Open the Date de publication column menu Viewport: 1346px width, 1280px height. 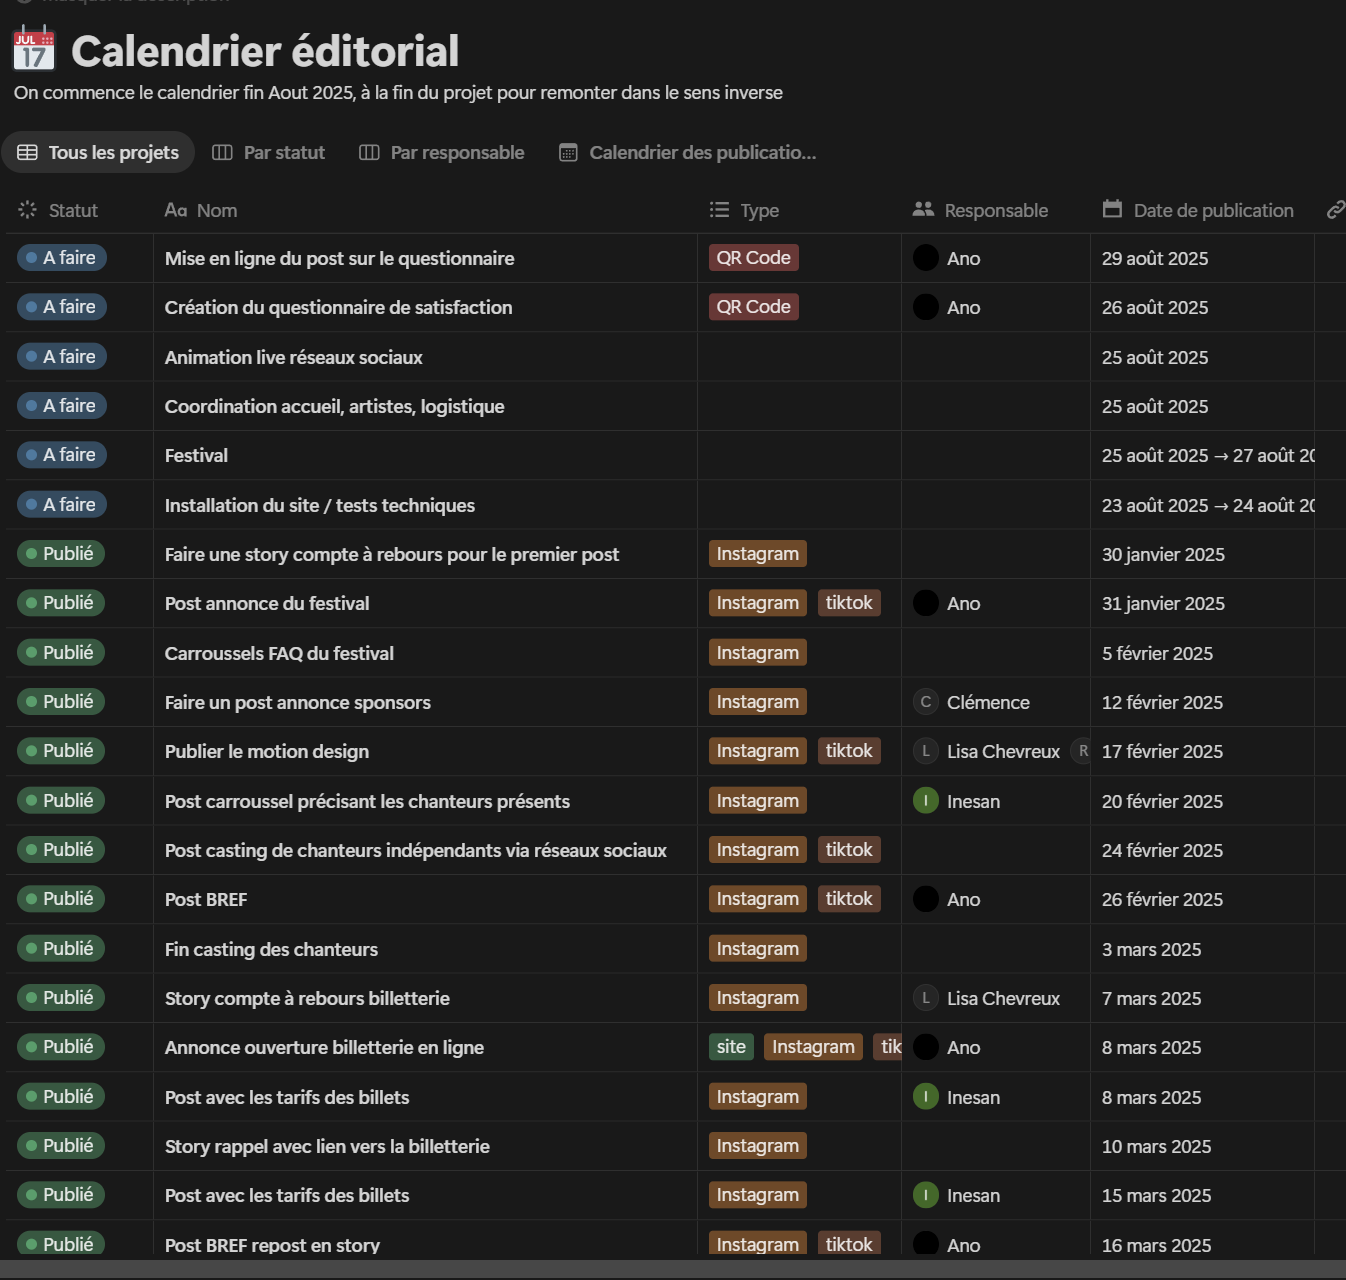pyautogui.click(x=1213, y=210)
